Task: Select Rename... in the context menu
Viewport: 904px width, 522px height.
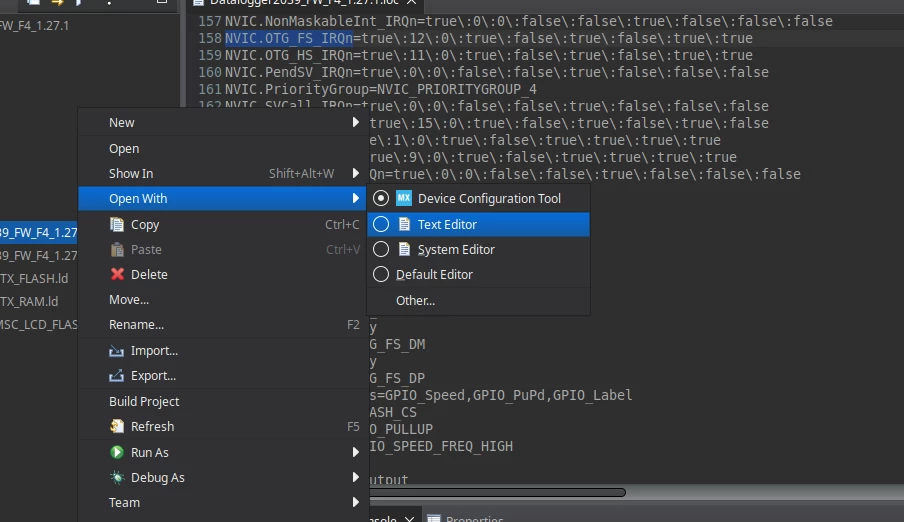Action: tap(136, 325)
